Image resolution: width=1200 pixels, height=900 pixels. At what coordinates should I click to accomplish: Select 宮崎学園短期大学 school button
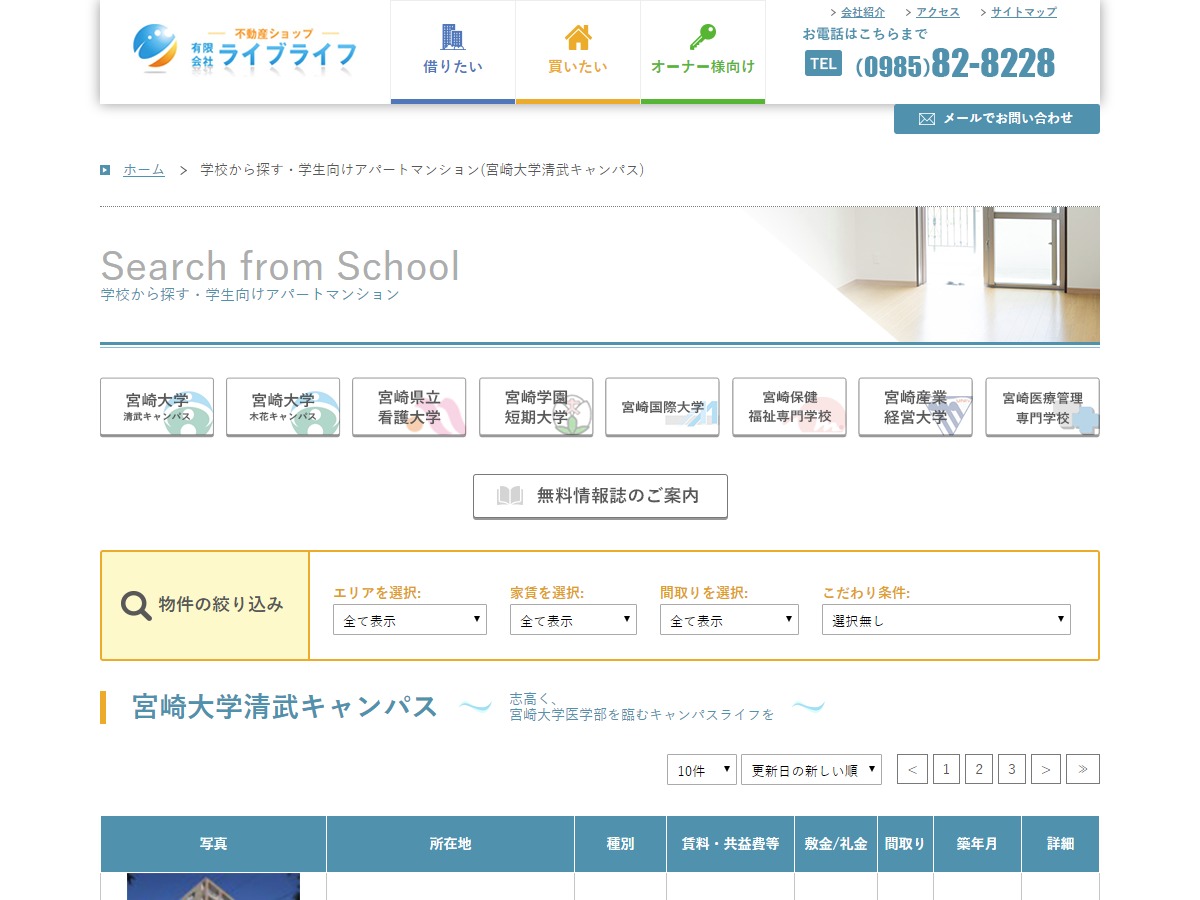[536, 407]
